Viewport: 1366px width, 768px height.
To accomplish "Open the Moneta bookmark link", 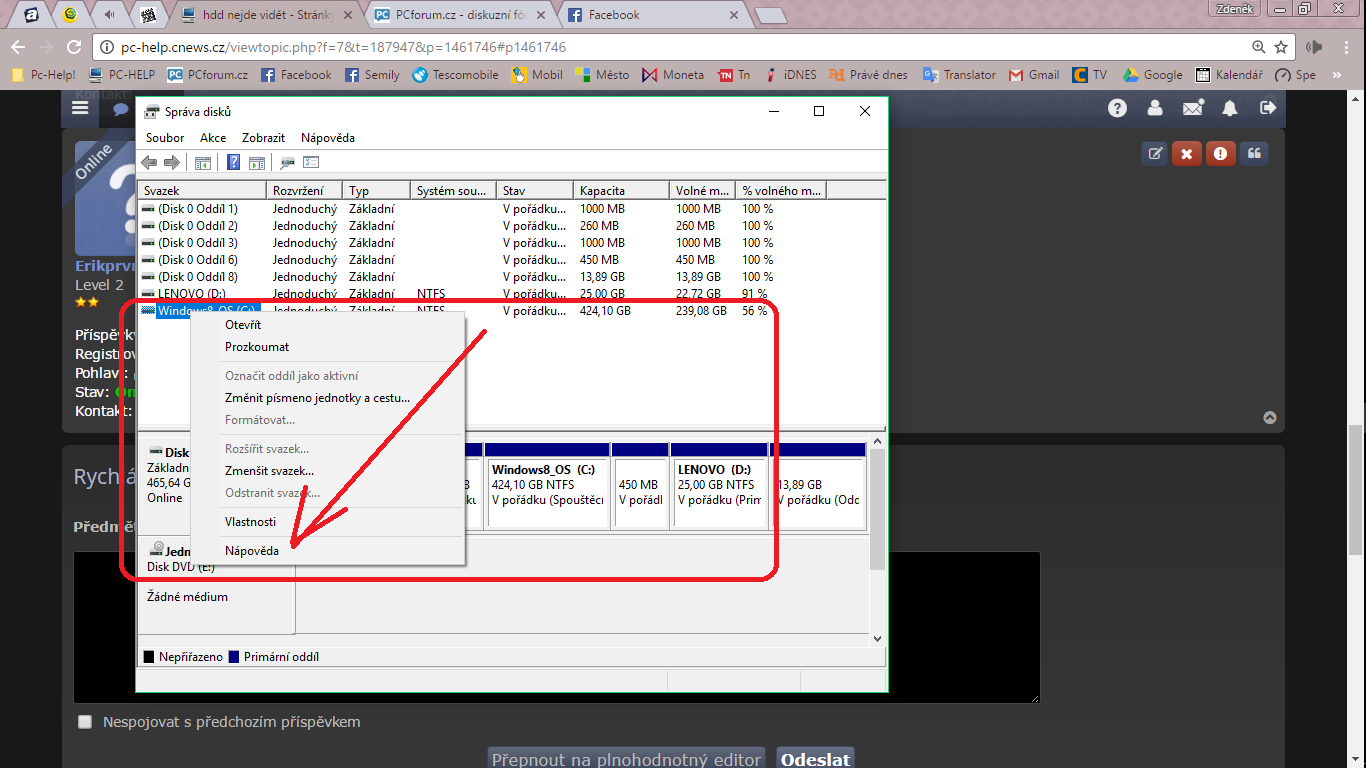I will pos(673,75).
